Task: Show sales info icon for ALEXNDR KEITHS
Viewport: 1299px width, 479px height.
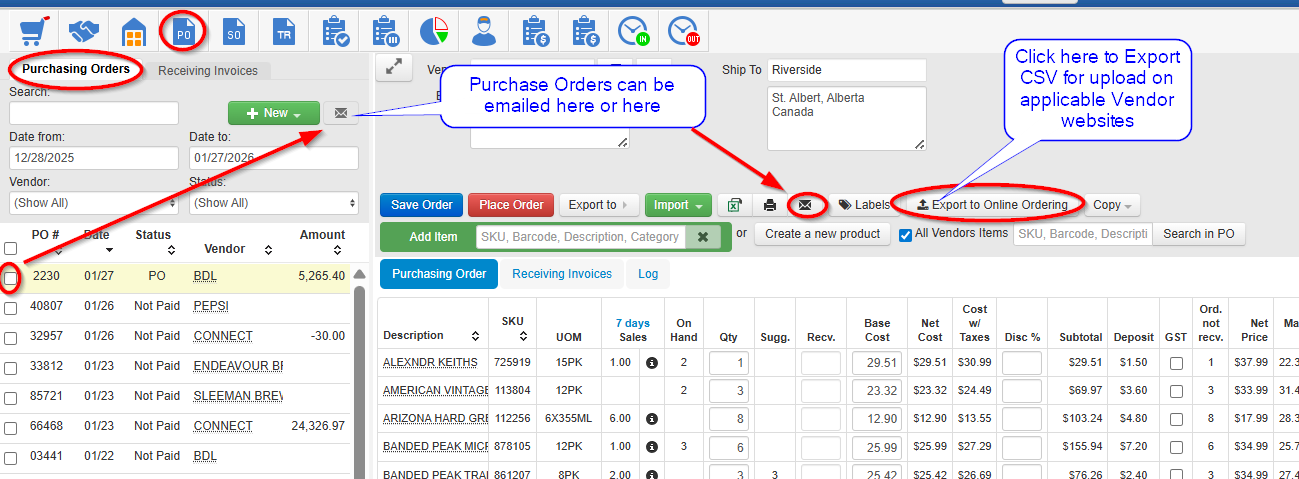Action: (x=651, y=362)
